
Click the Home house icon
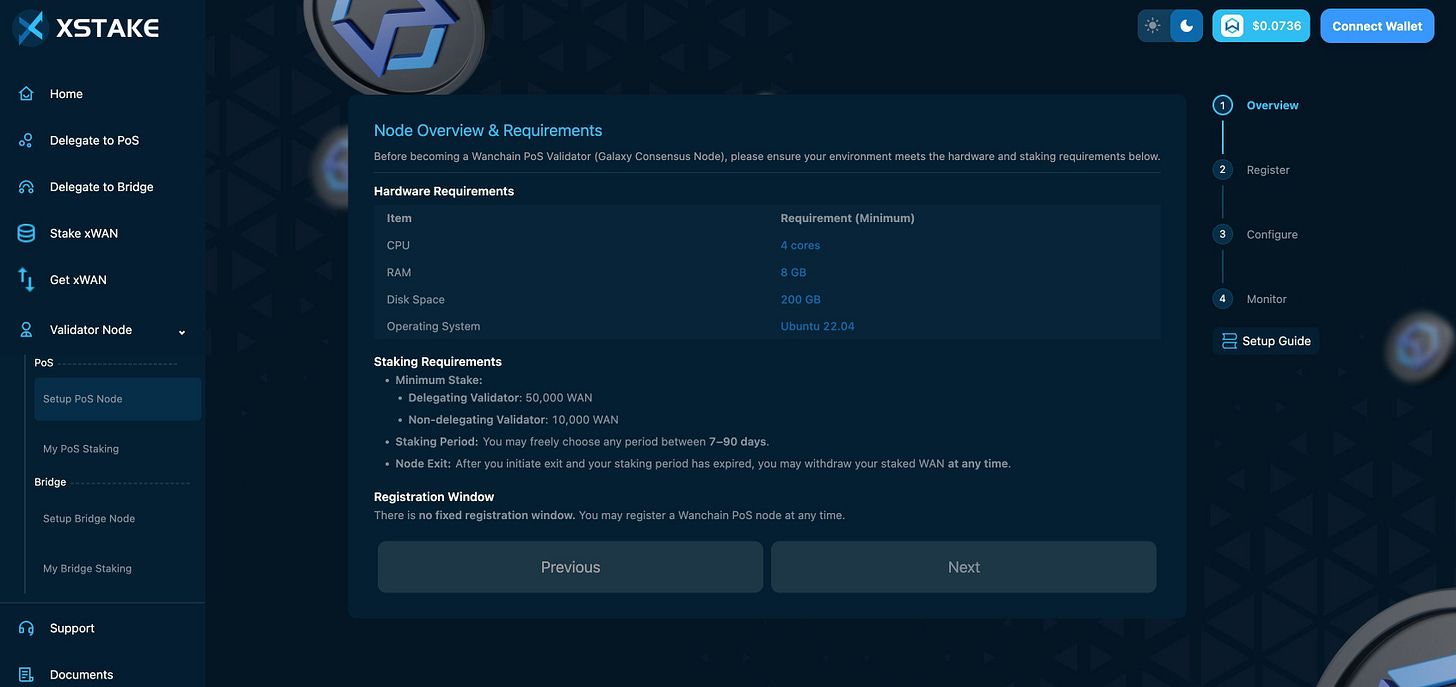tap(27, 94)
